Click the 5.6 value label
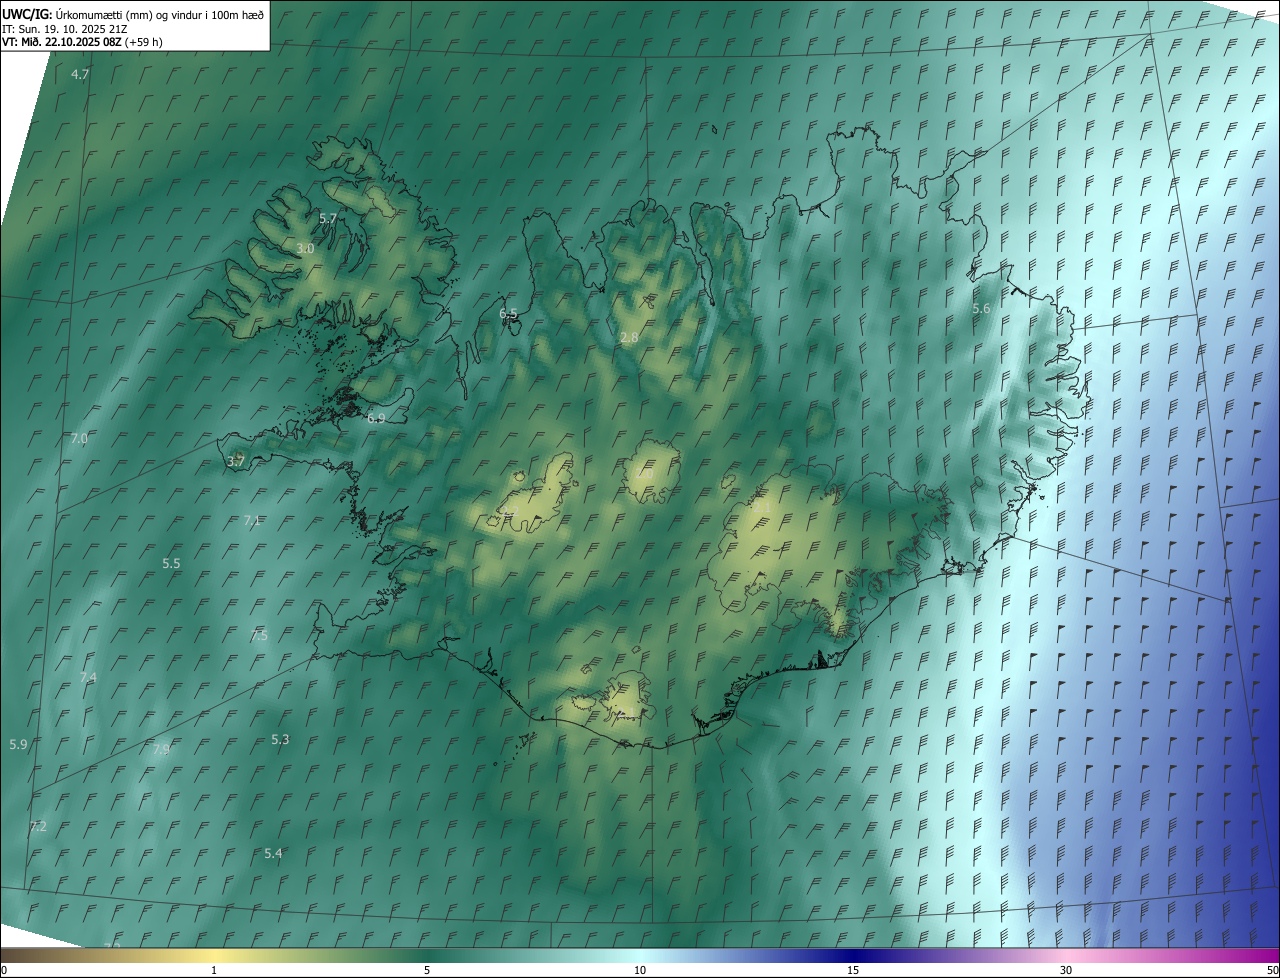Viewport: 1280px width, 978px height. (x=981, y=309)
